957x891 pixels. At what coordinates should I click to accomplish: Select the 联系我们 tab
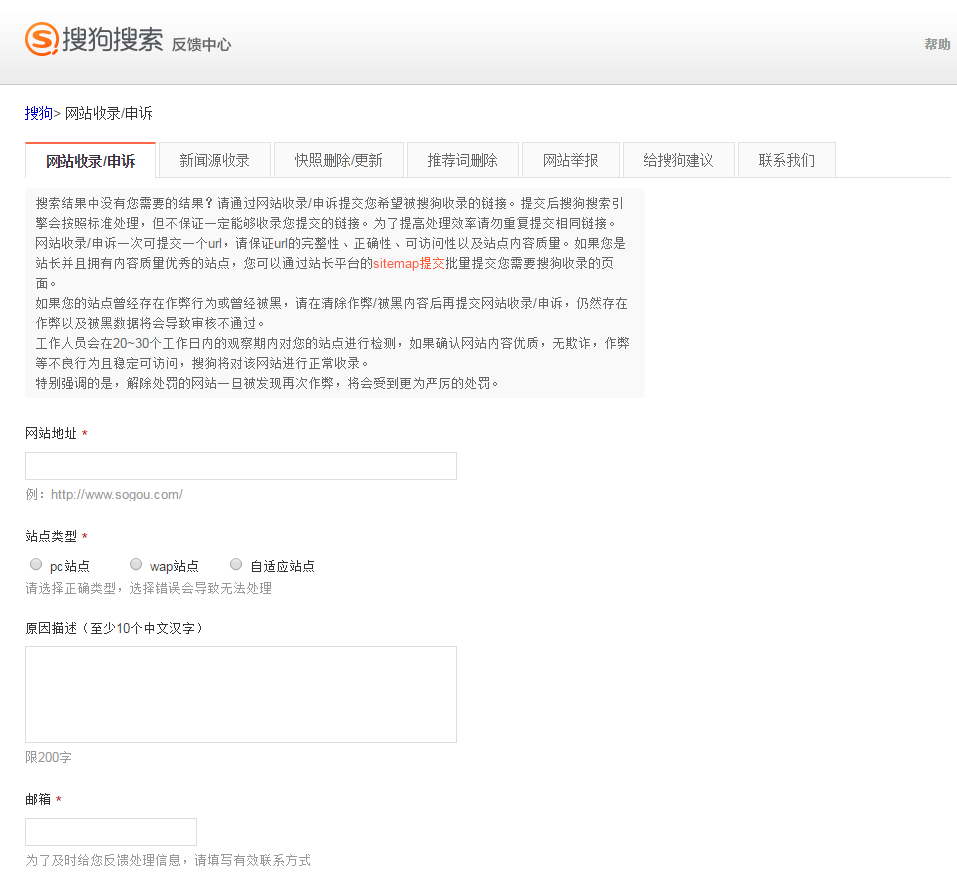tap(786, 160)
